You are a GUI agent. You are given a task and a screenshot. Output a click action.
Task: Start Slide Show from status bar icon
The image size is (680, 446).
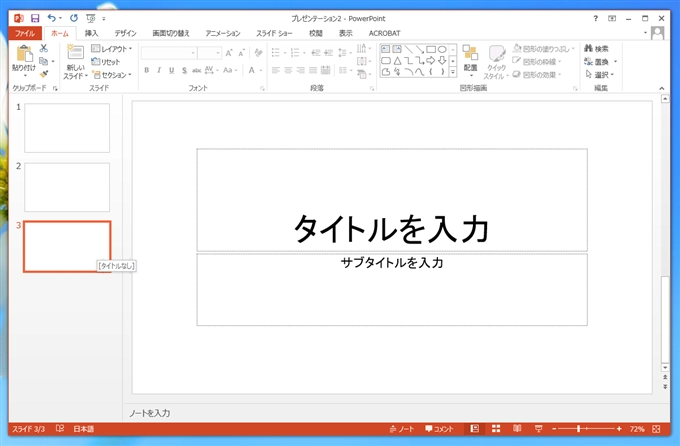coord(539,428)
